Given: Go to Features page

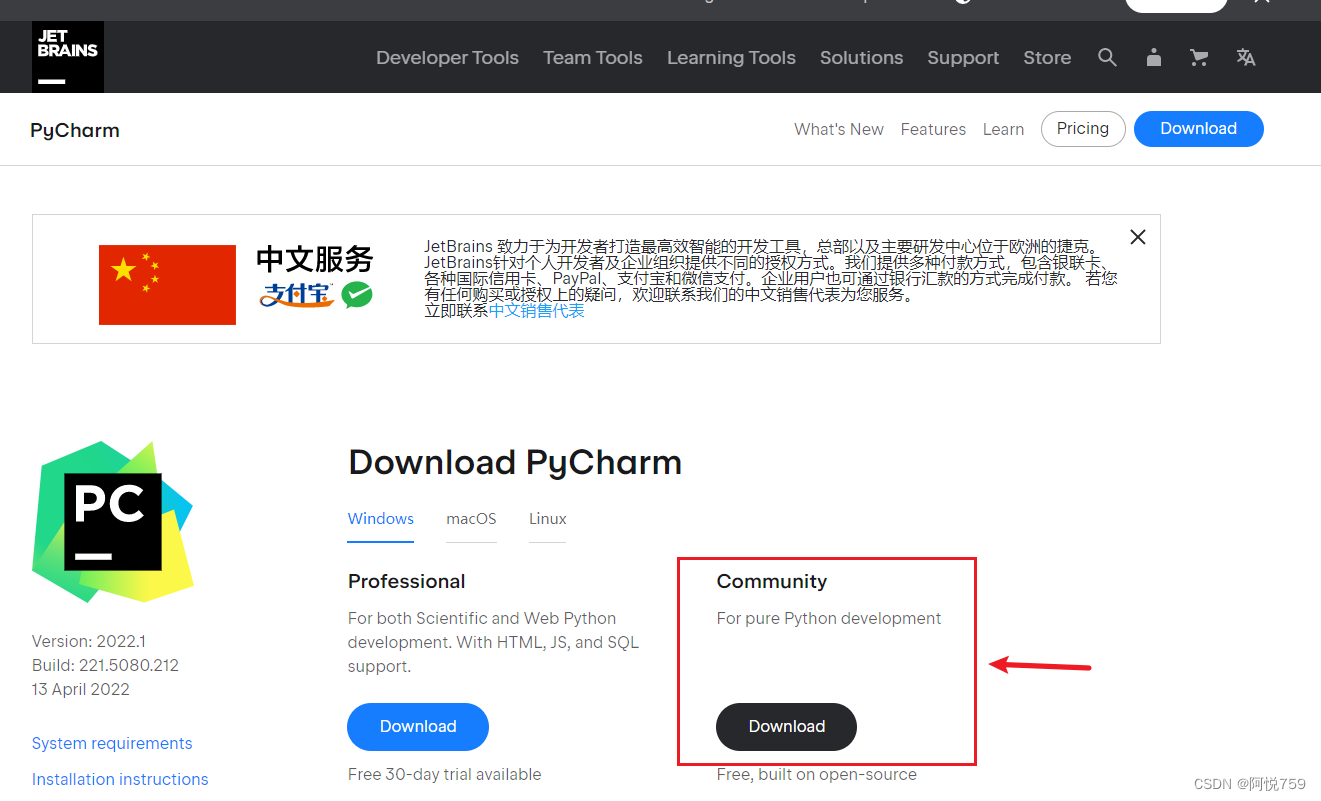Looking at the screenshot, I should [x=933, y=129].
